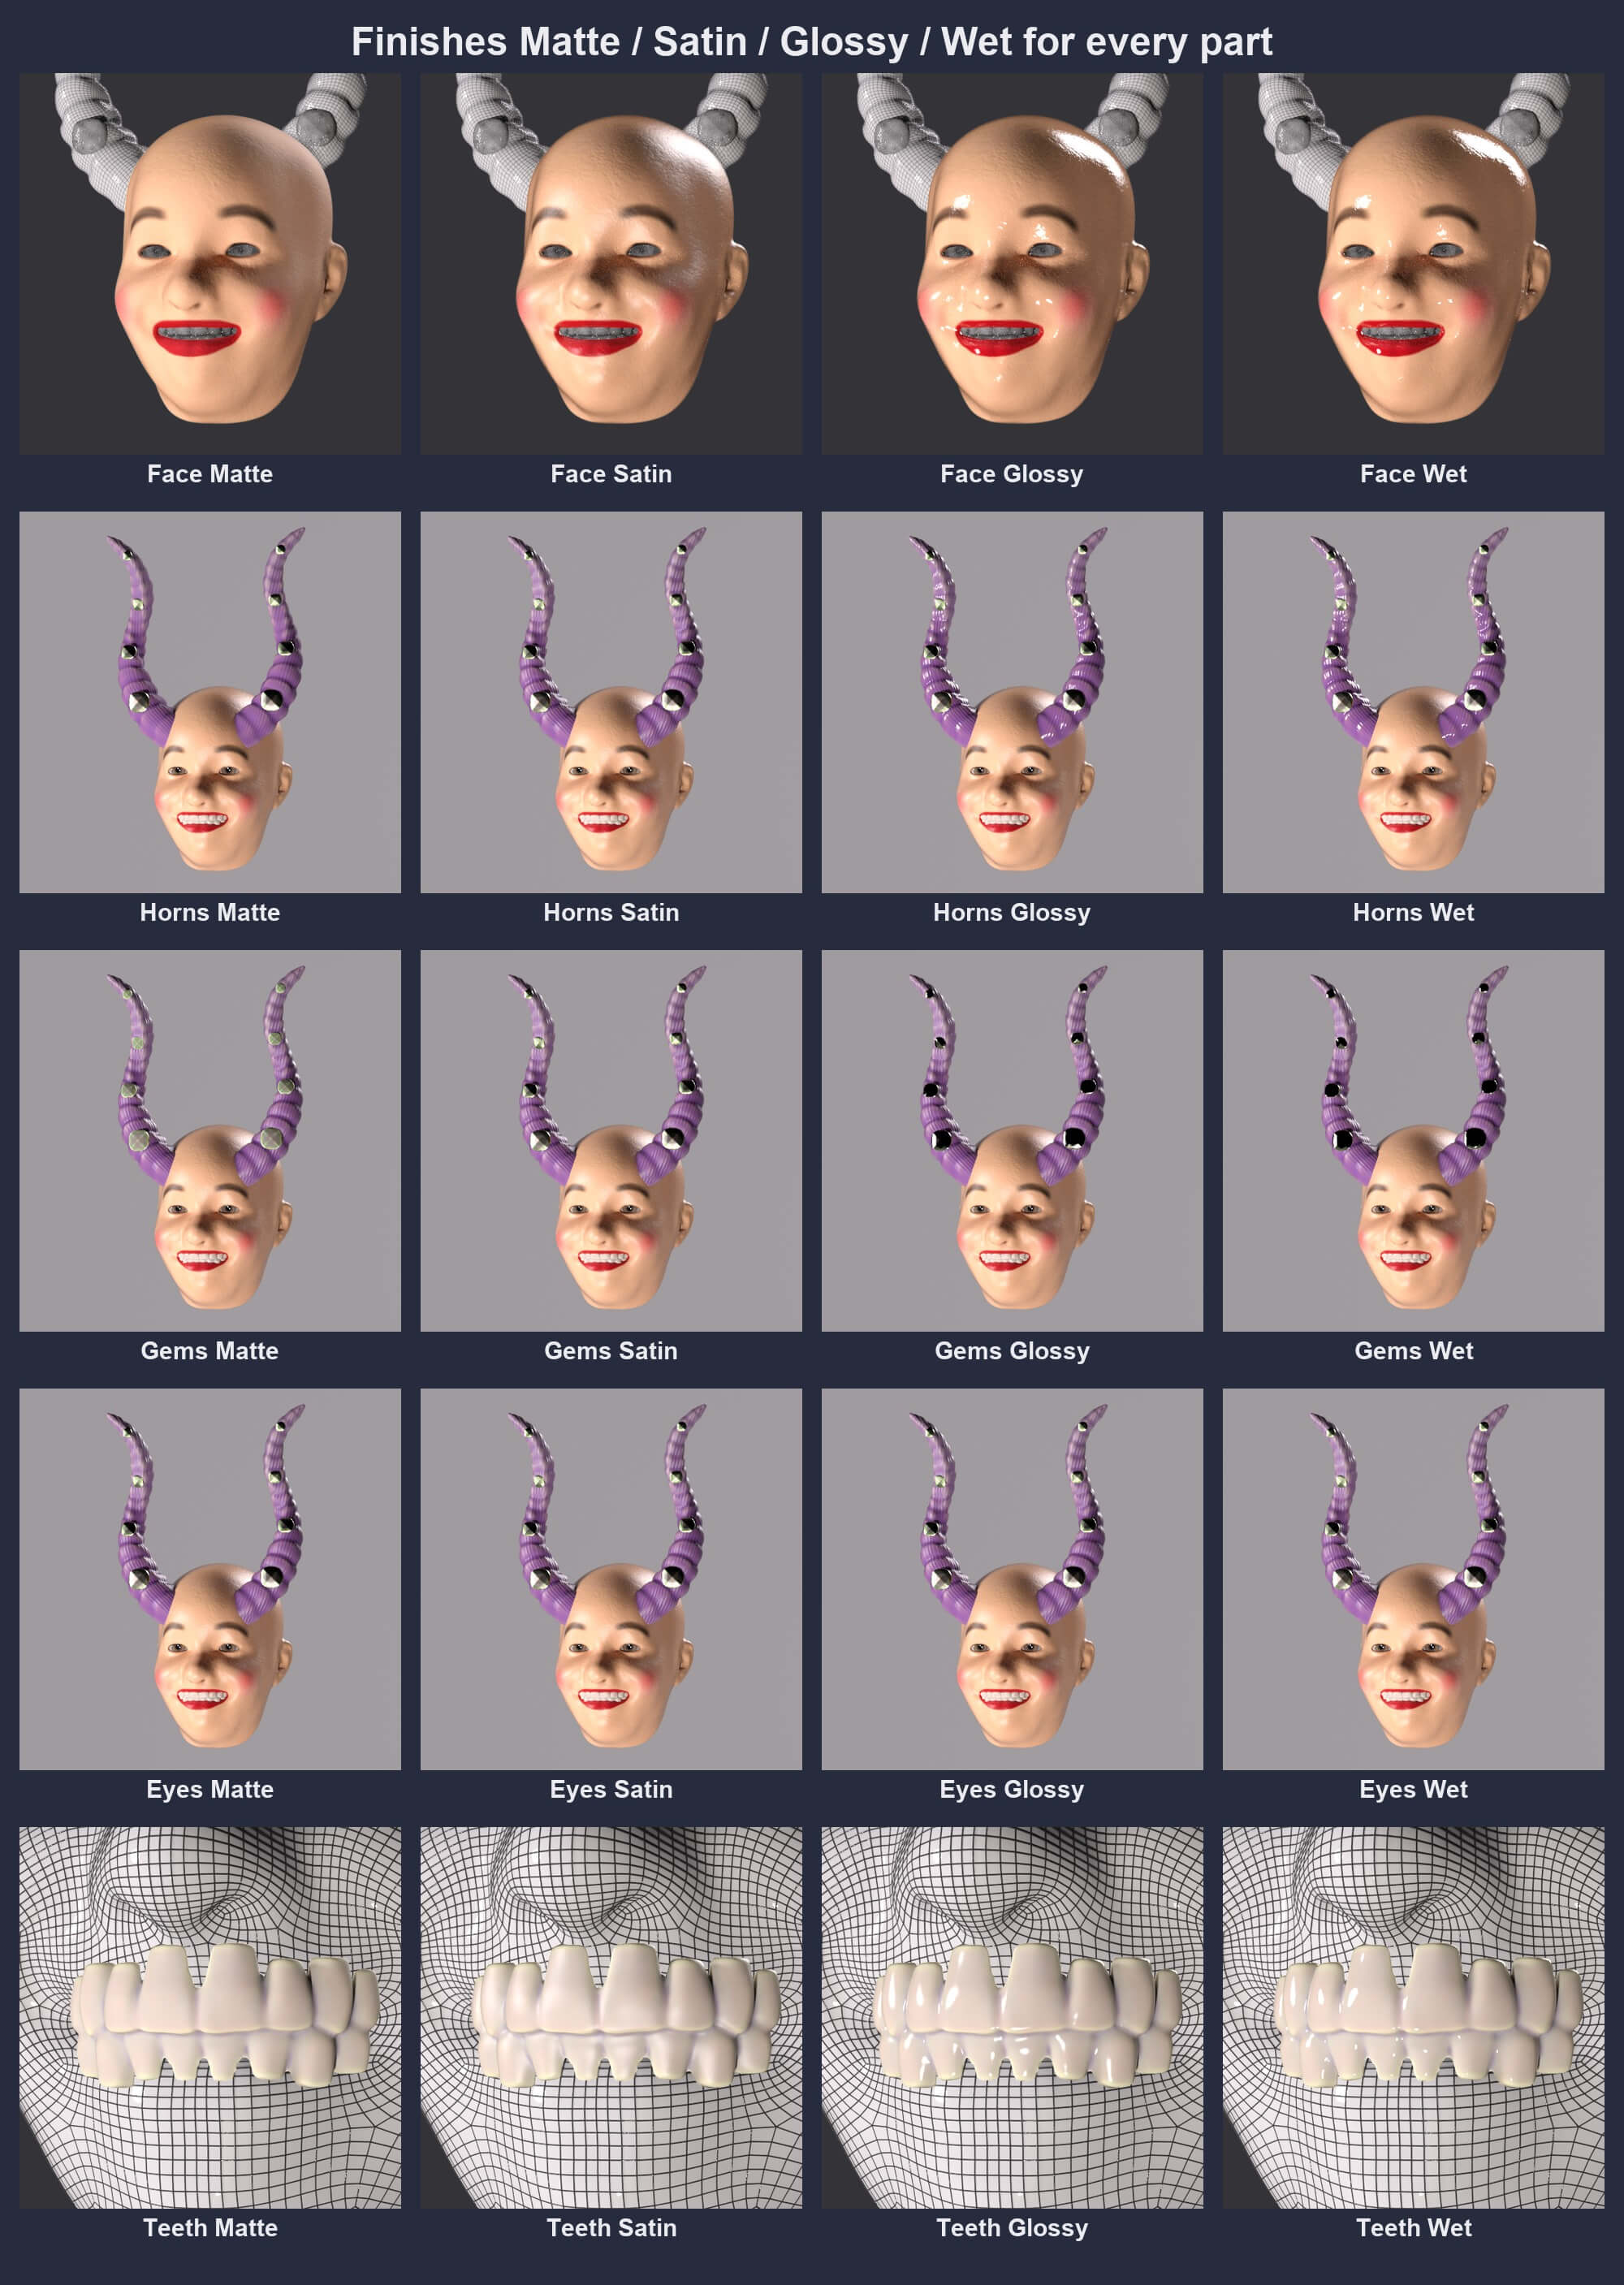Select the 'Gems Wet' label
Image resolution: width=1624 pixels, height=2285 pixels.
(x=1413, y=1351)
